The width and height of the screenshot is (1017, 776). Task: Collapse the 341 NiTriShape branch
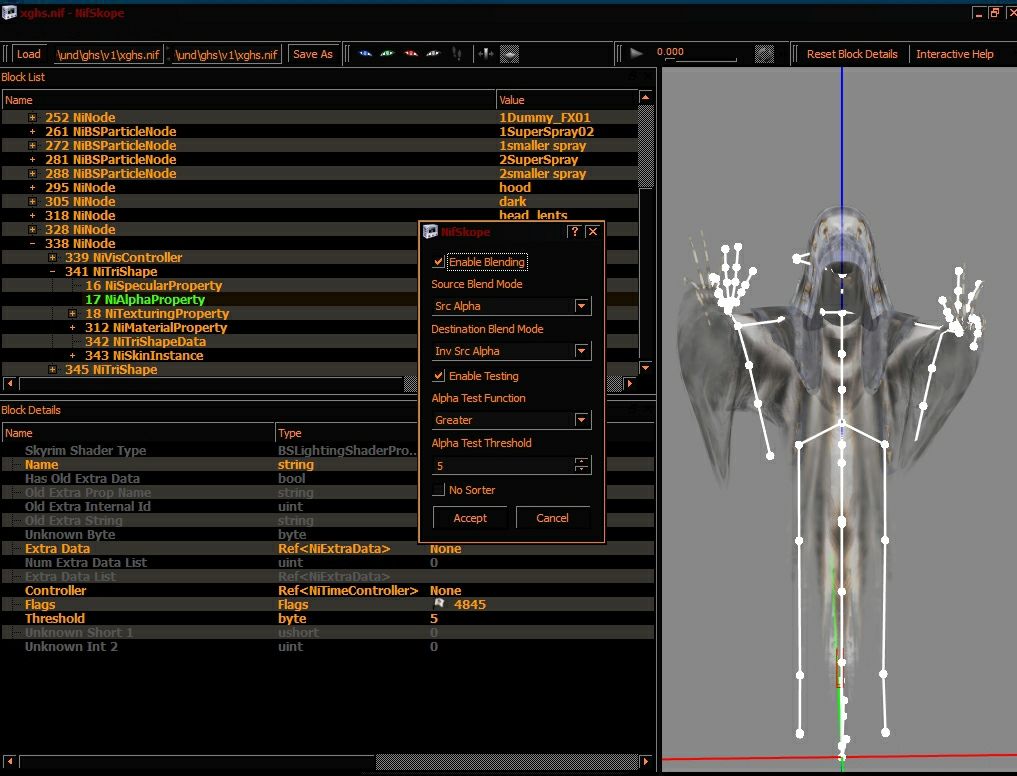click(x=53, y=271)
